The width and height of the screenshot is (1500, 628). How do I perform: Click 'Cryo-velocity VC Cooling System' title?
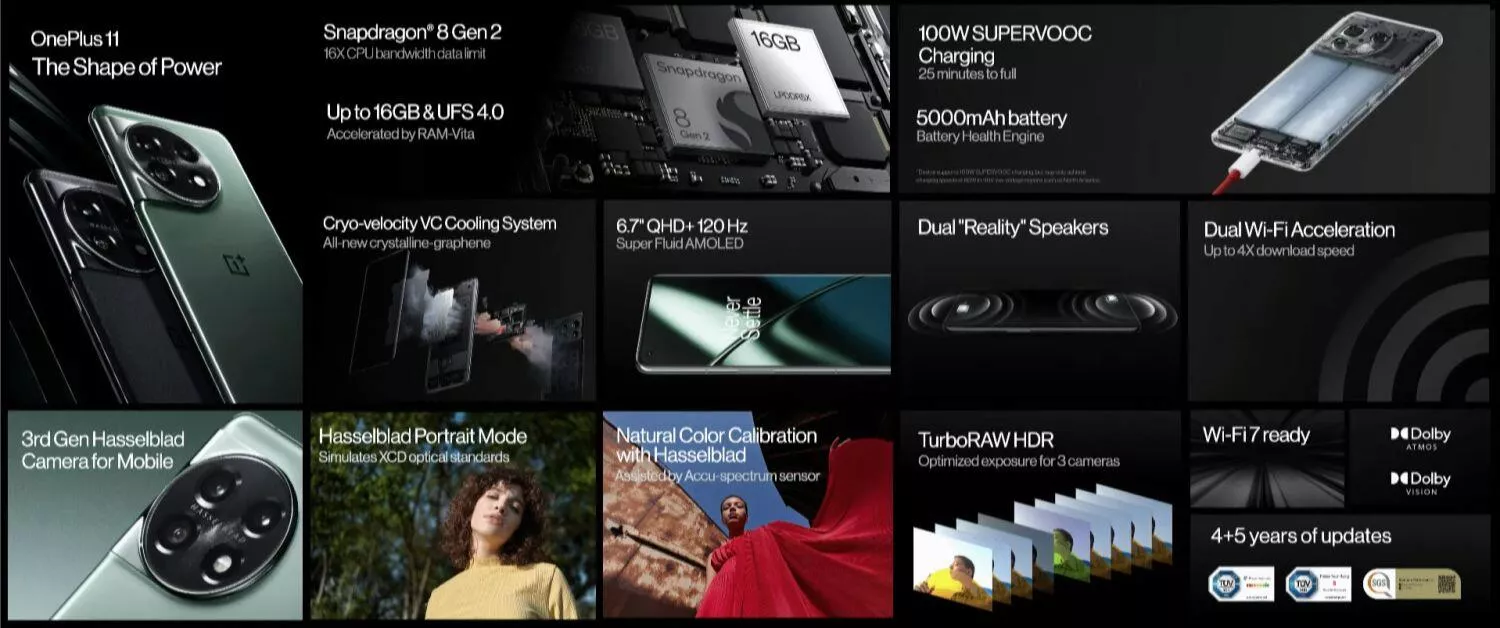click(x=439, y=223)
